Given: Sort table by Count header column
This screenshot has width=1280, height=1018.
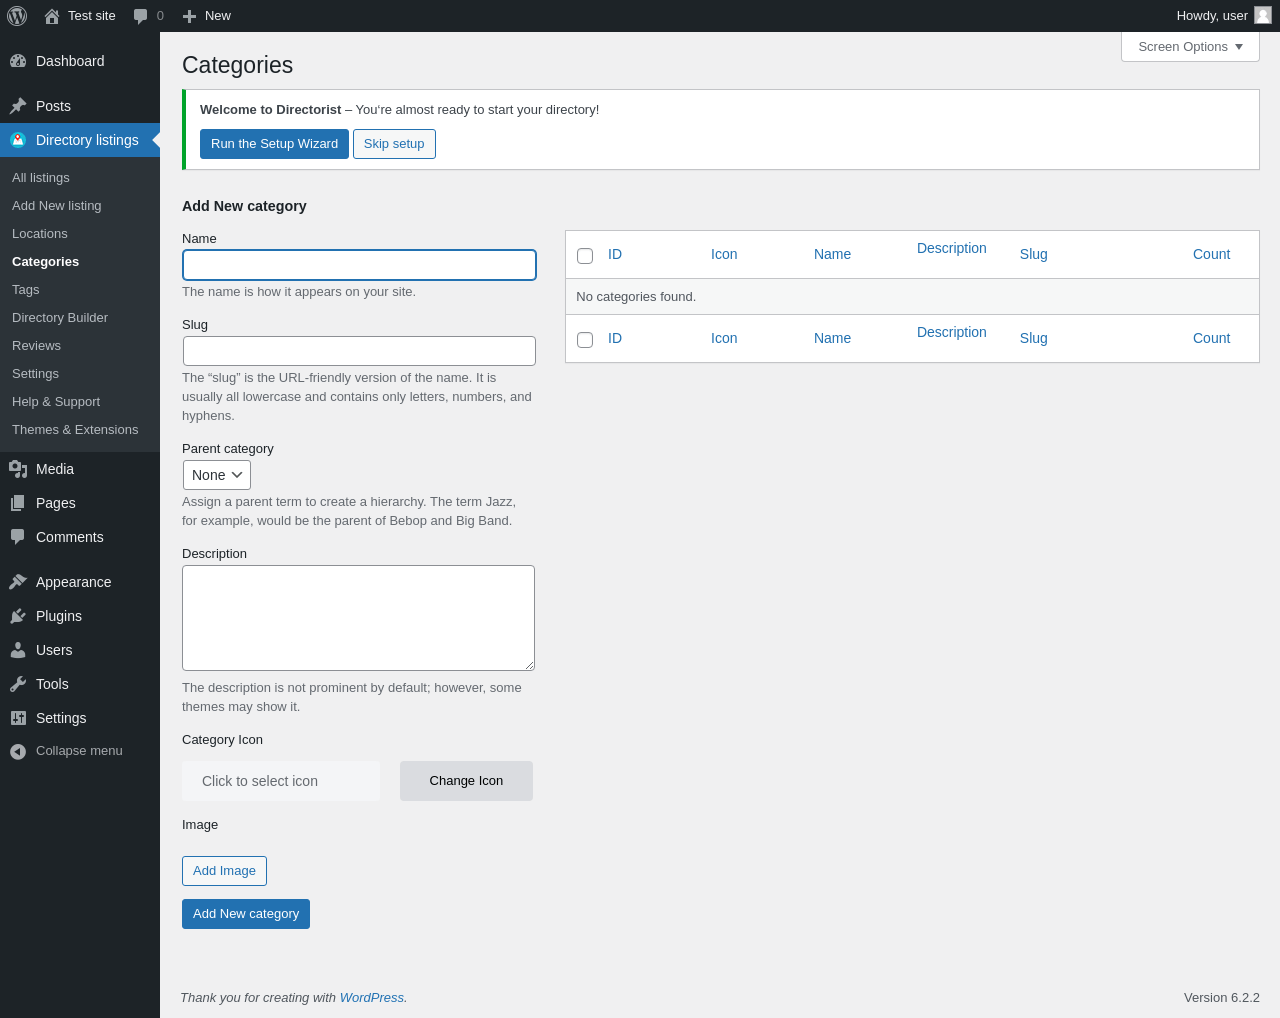Looking at the screenshot, I should pos(1211,254).
